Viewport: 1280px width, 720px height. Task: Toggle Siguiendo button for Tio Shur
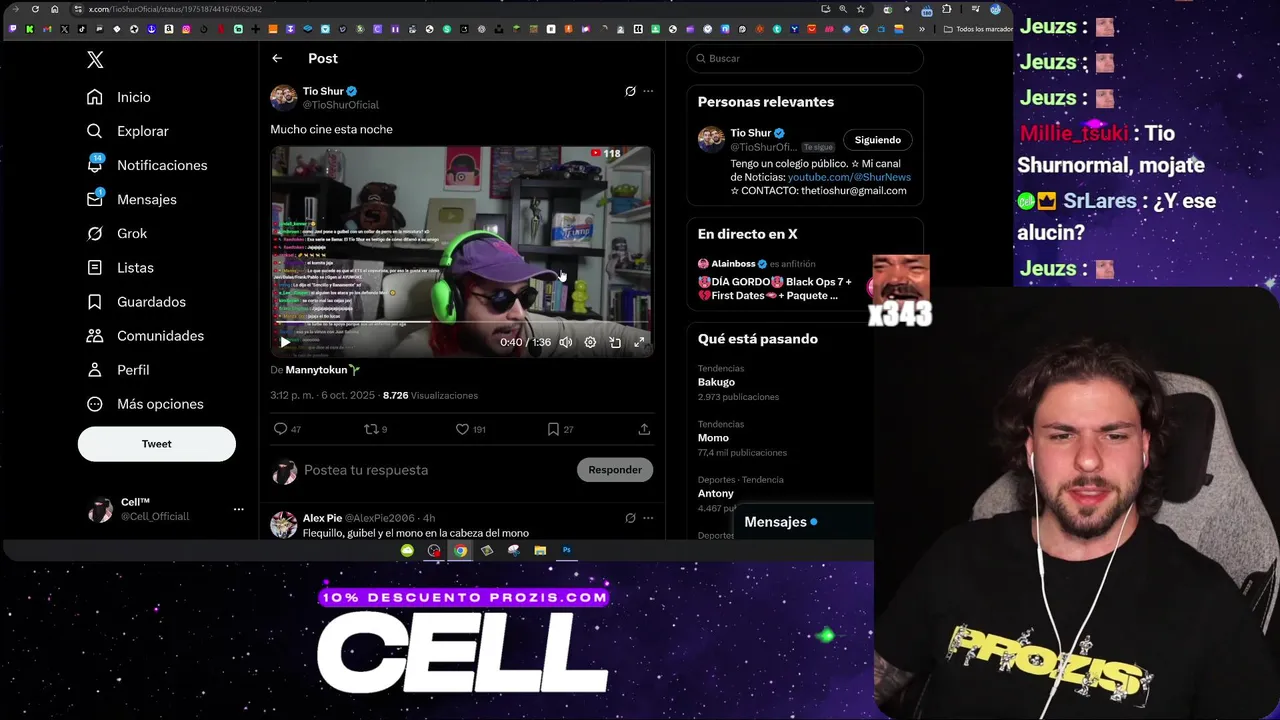[x=878, y=140]
